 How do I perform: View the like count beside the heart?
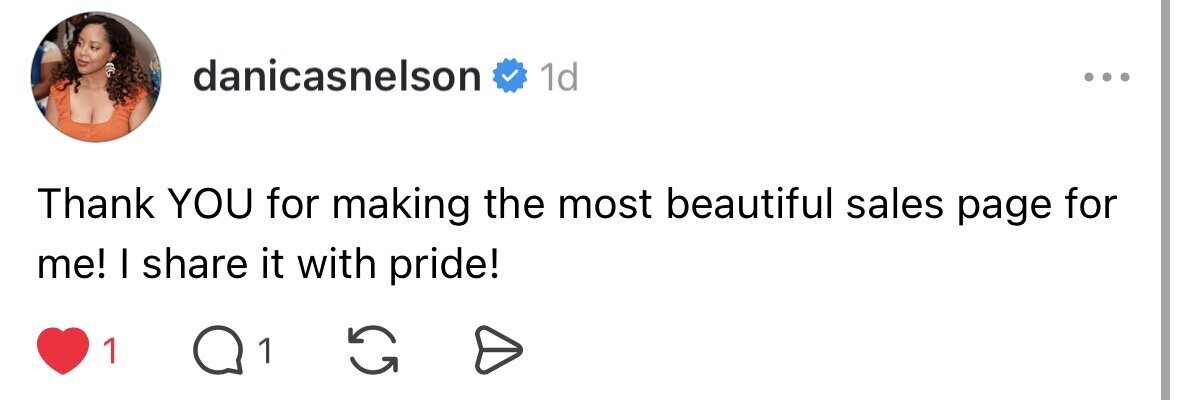(x=111, y=351)
